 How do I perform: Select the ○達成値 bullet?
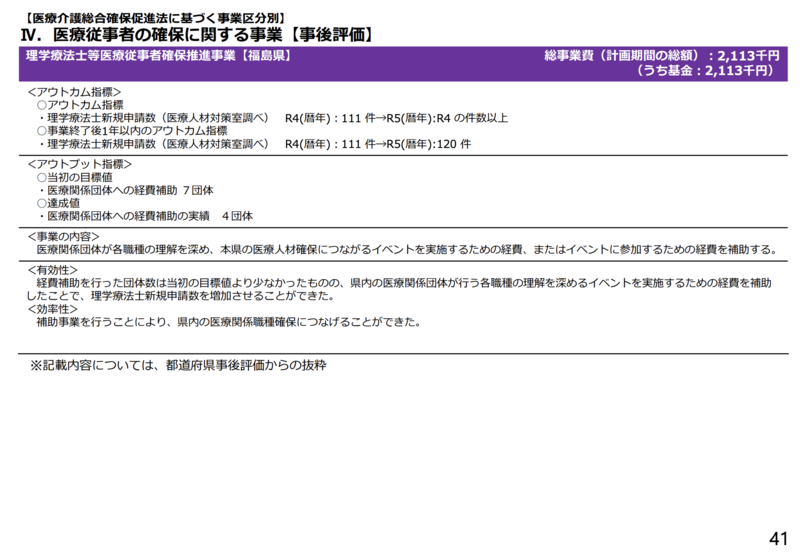point(62,203)
